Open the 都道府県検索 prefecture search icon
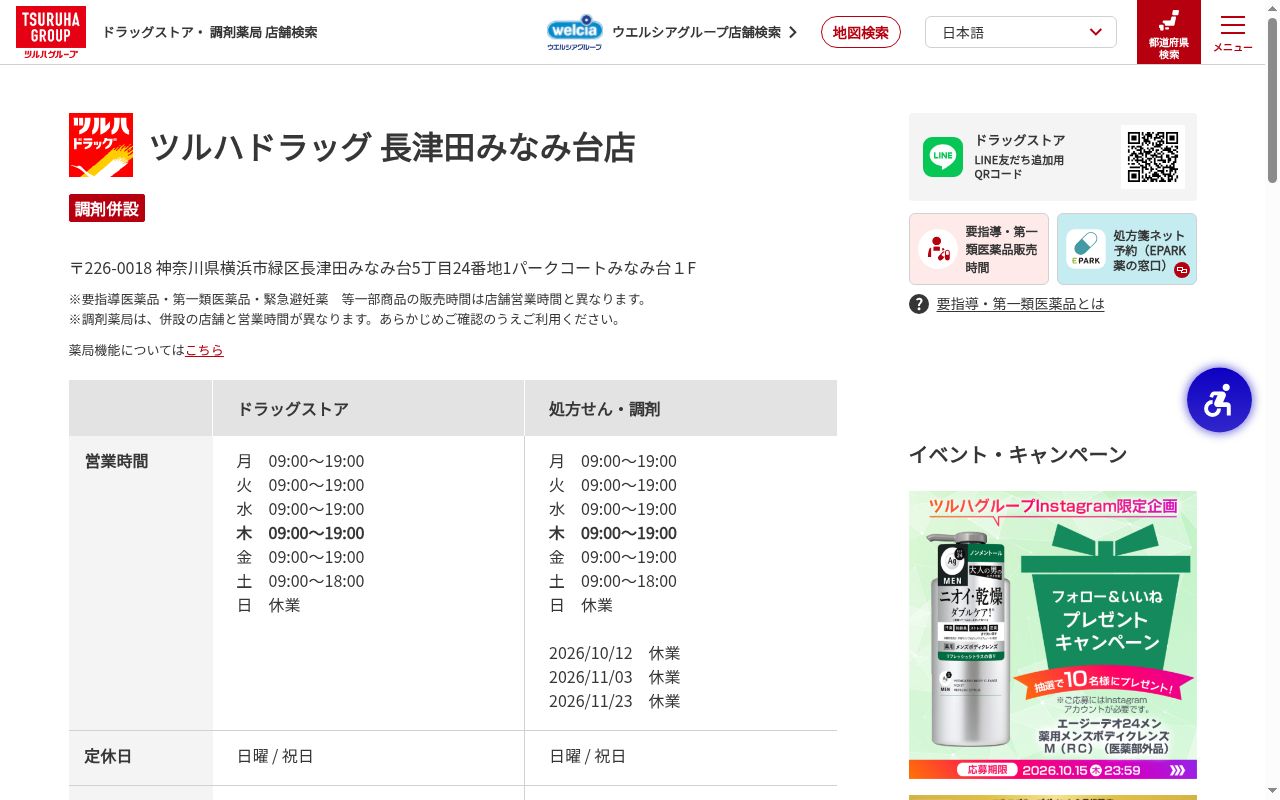The height and width of the screenshot is (800, 1280). 1169,32
